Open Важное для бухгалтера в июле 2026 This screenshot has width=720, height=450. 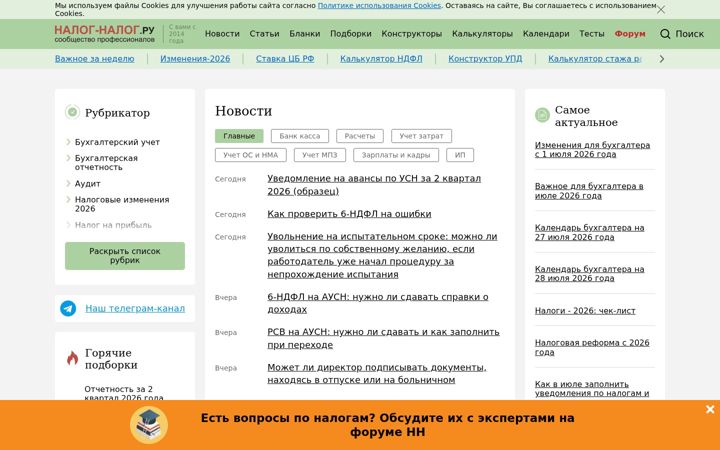click(589, 191)
